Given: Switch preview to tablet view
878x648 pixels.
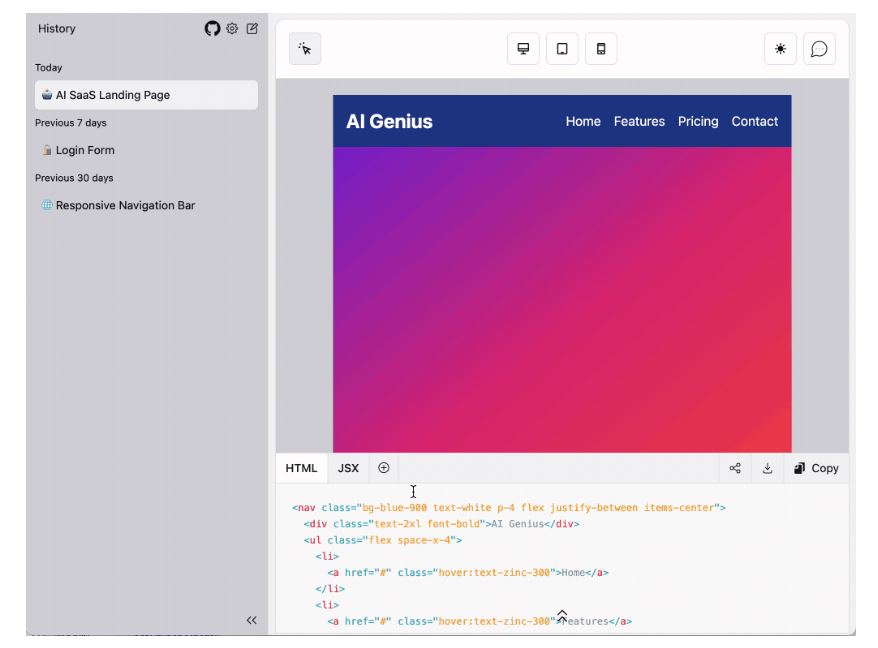Looking at the screenshot, I should coord(562,49).
